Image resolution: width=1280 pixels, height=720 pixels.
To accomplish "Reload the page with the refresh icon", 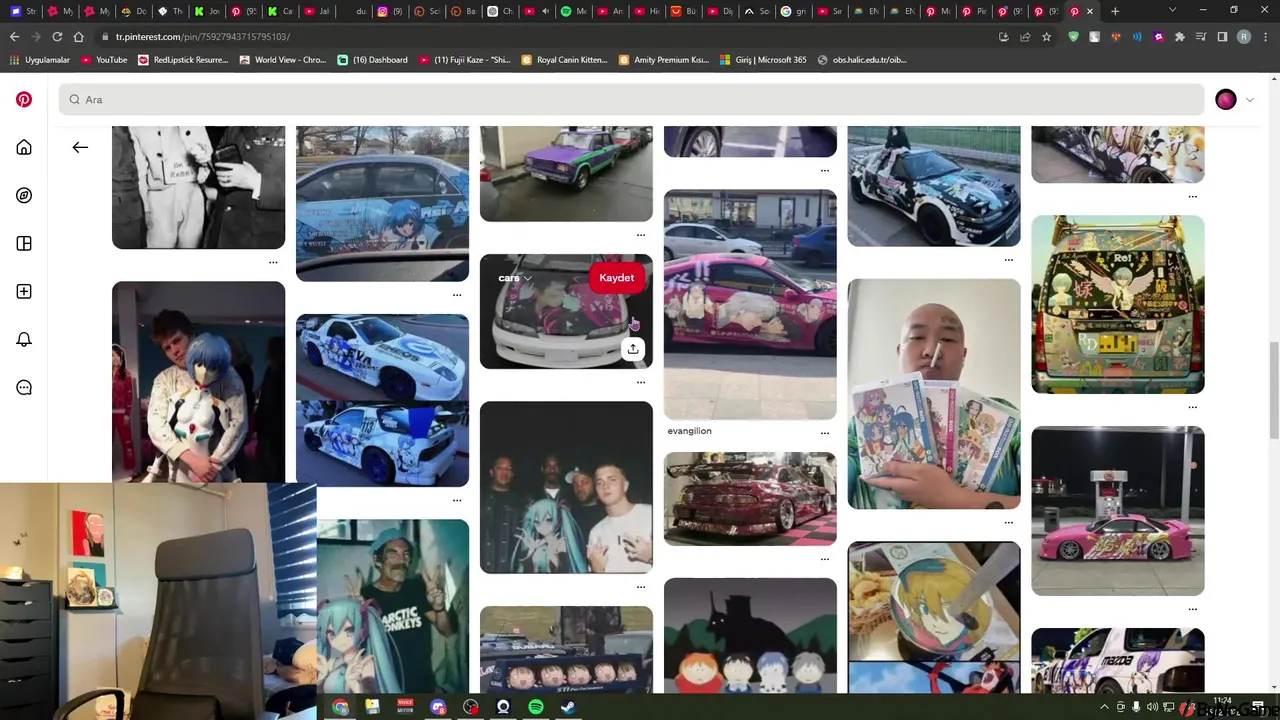I will click(x=57, y=36).
